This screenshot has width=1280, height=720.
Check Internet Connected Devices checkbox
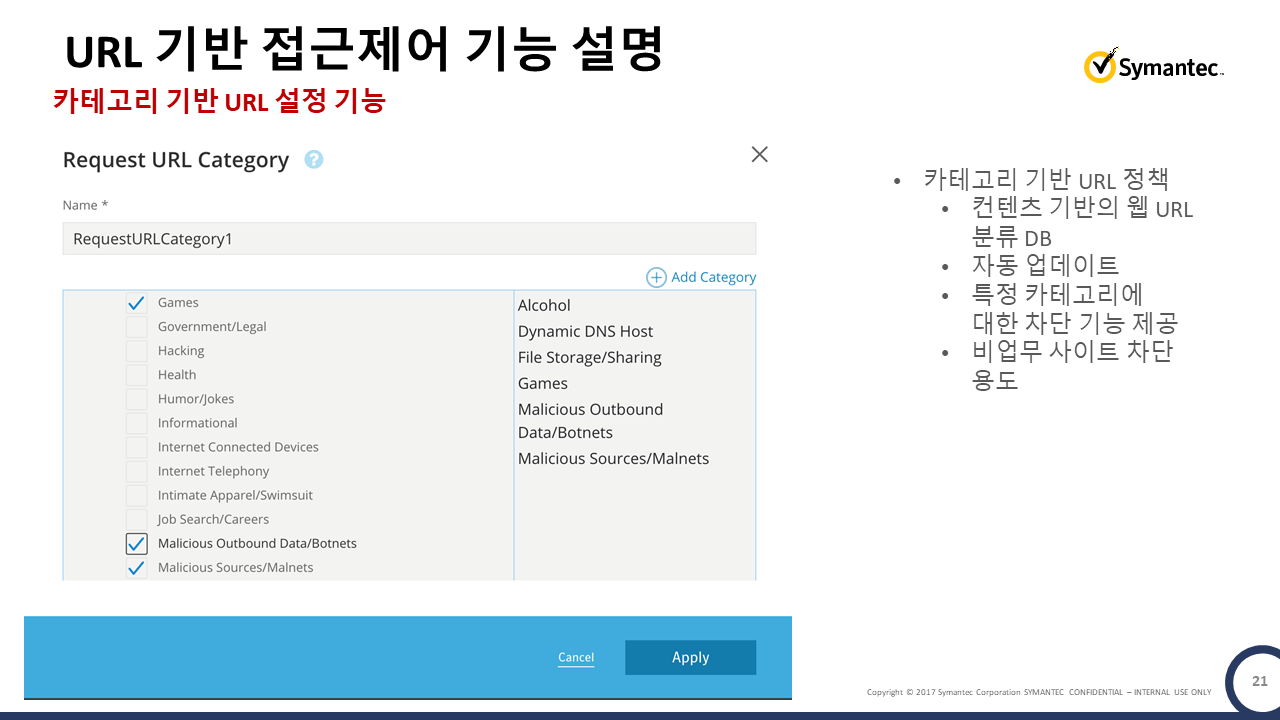(137, 447)
